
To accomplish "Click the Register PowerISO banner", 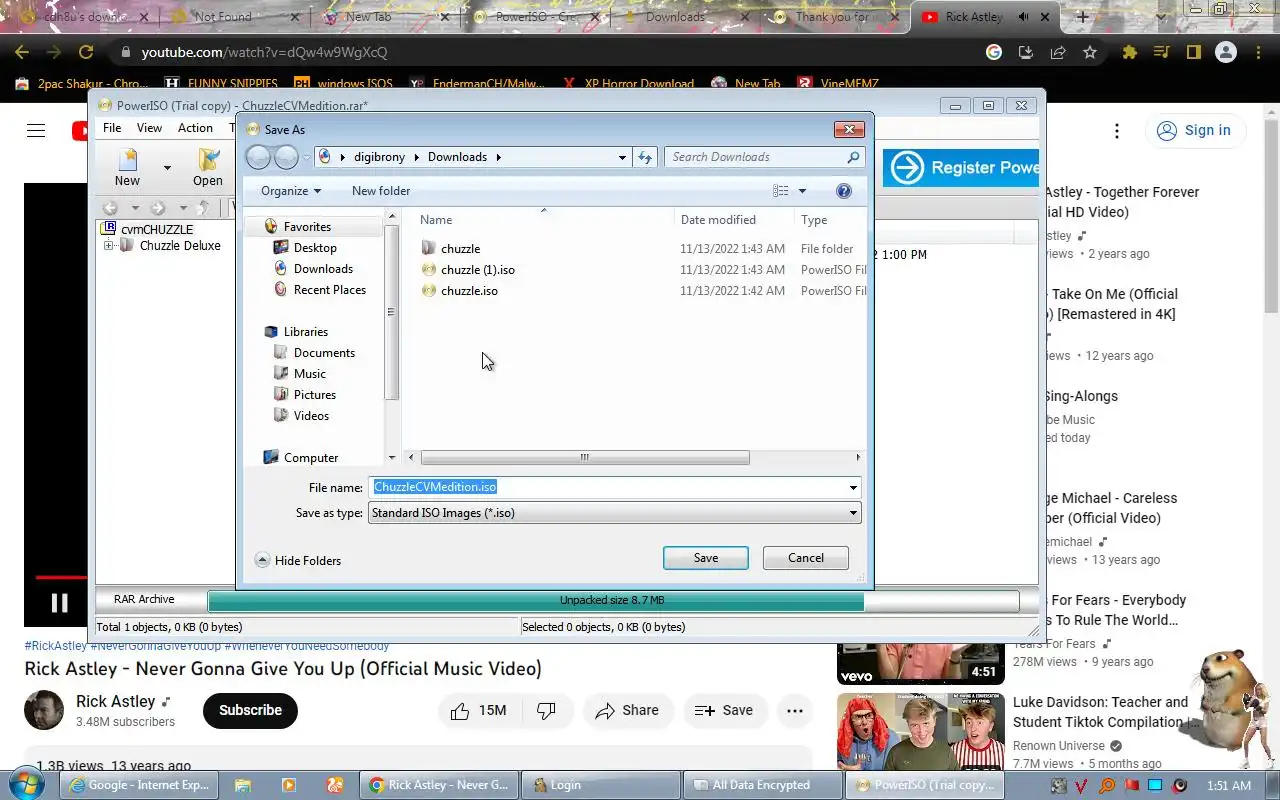I will click(x=960, y=168).
